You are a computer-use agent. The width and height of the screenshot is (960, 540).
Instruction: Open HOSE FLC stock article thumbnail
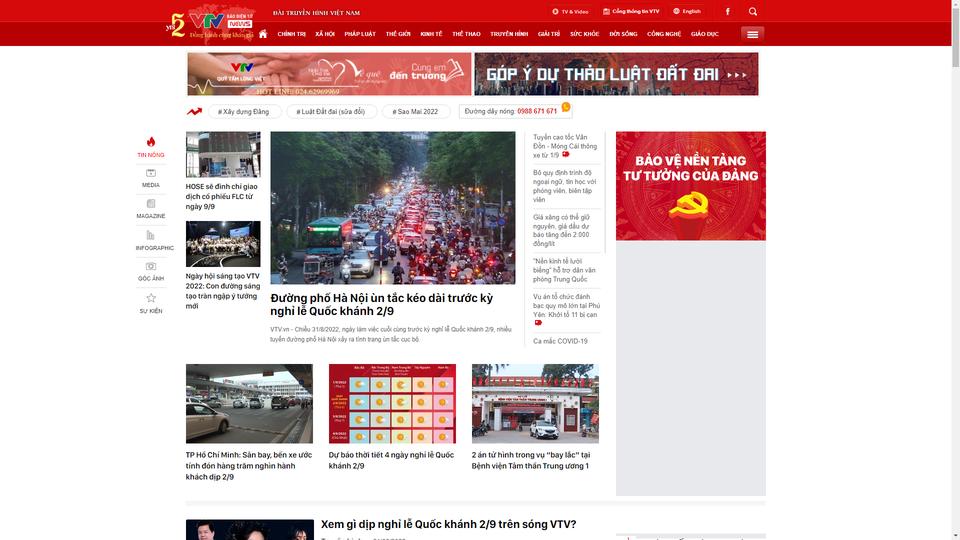[223, 154]
